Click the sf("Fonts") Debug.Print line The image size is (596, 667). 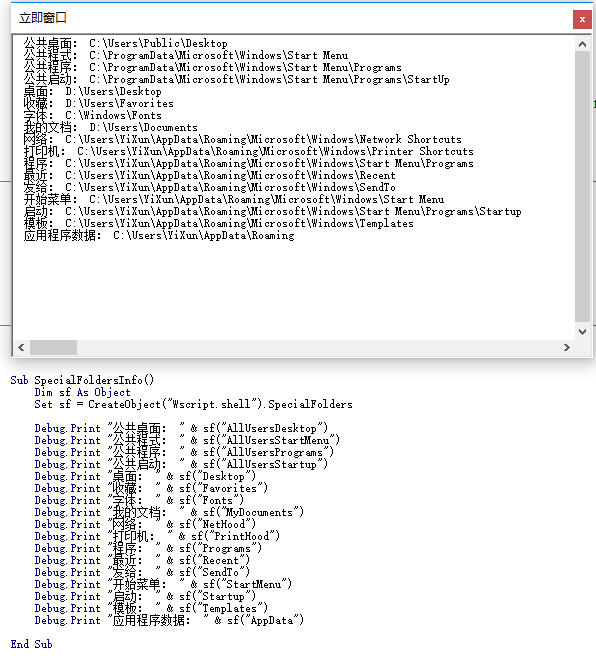point(139,500)
